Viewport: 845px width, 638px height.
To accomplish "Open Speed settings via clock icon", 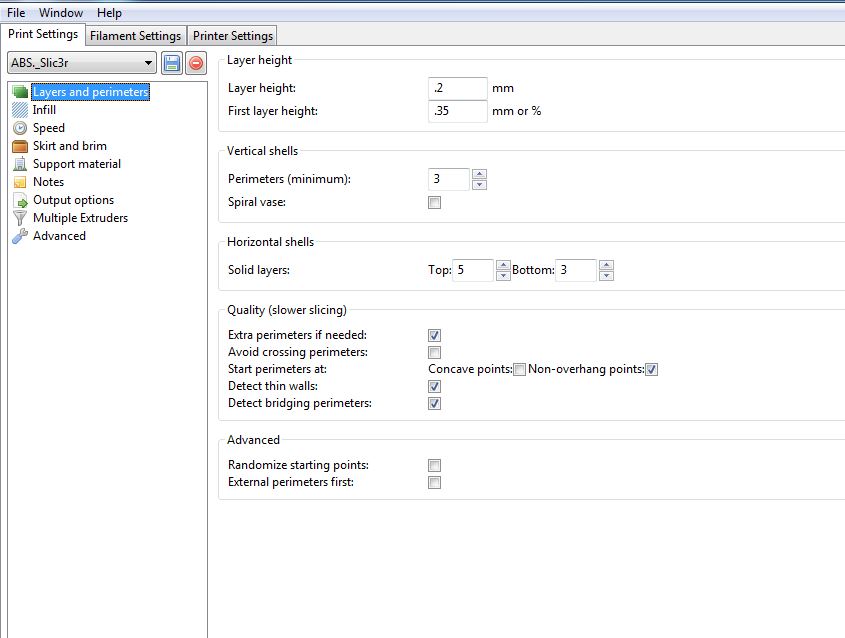I will click(20, 128).
